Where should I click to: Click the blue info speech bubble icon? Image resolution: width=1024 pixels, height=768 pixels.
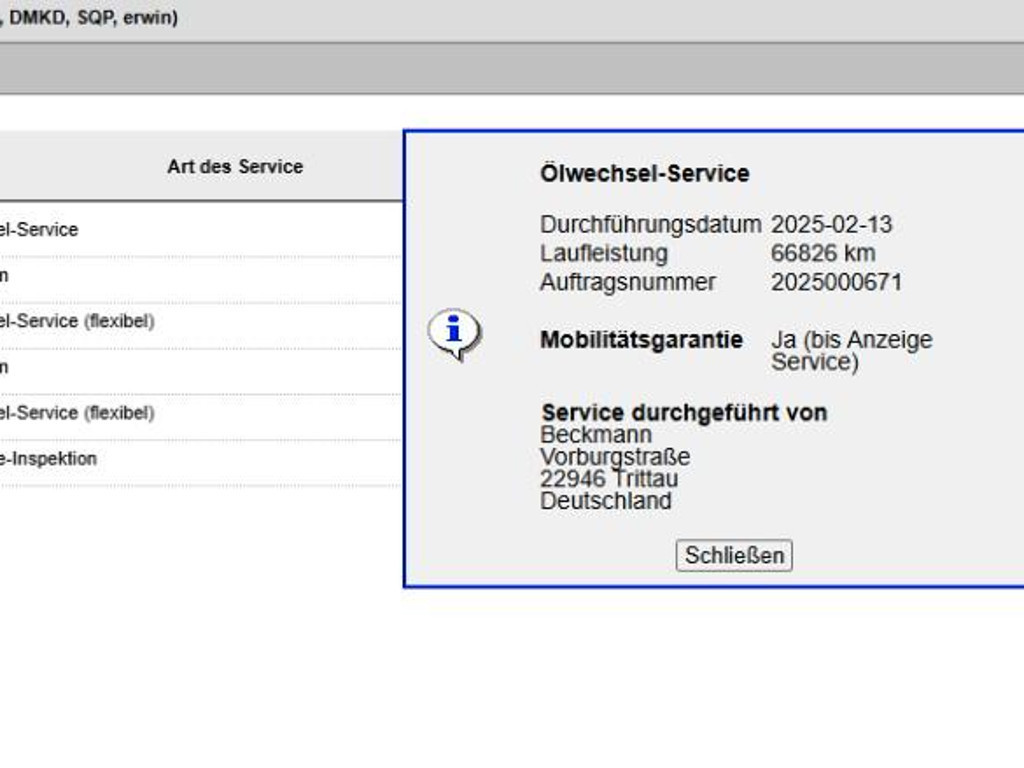[x=454, y=333]
